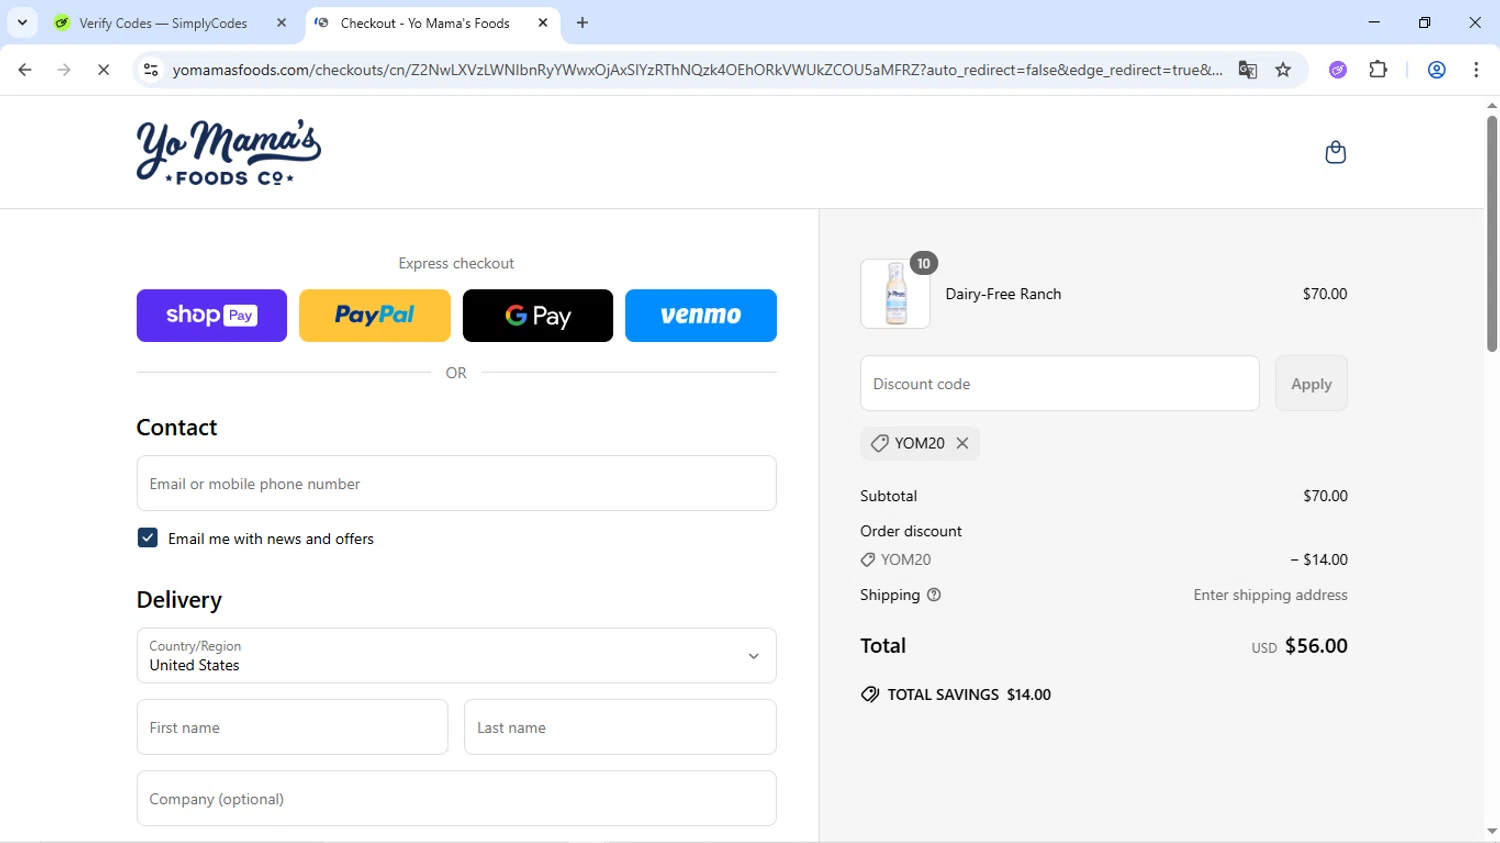Click the Delivery section heading
The height and width of the screenshot is (843, 1500).
pos(179,600)
